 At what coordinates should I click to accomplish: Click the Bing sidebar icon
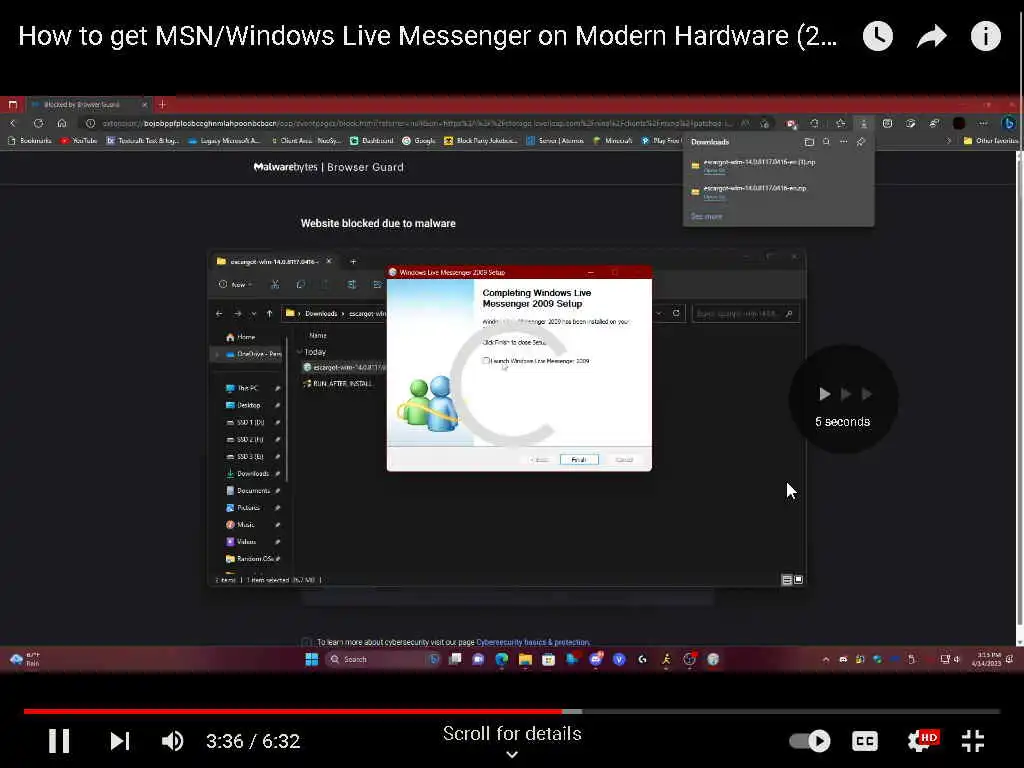pyautogui.click(x=1009, y=123)
